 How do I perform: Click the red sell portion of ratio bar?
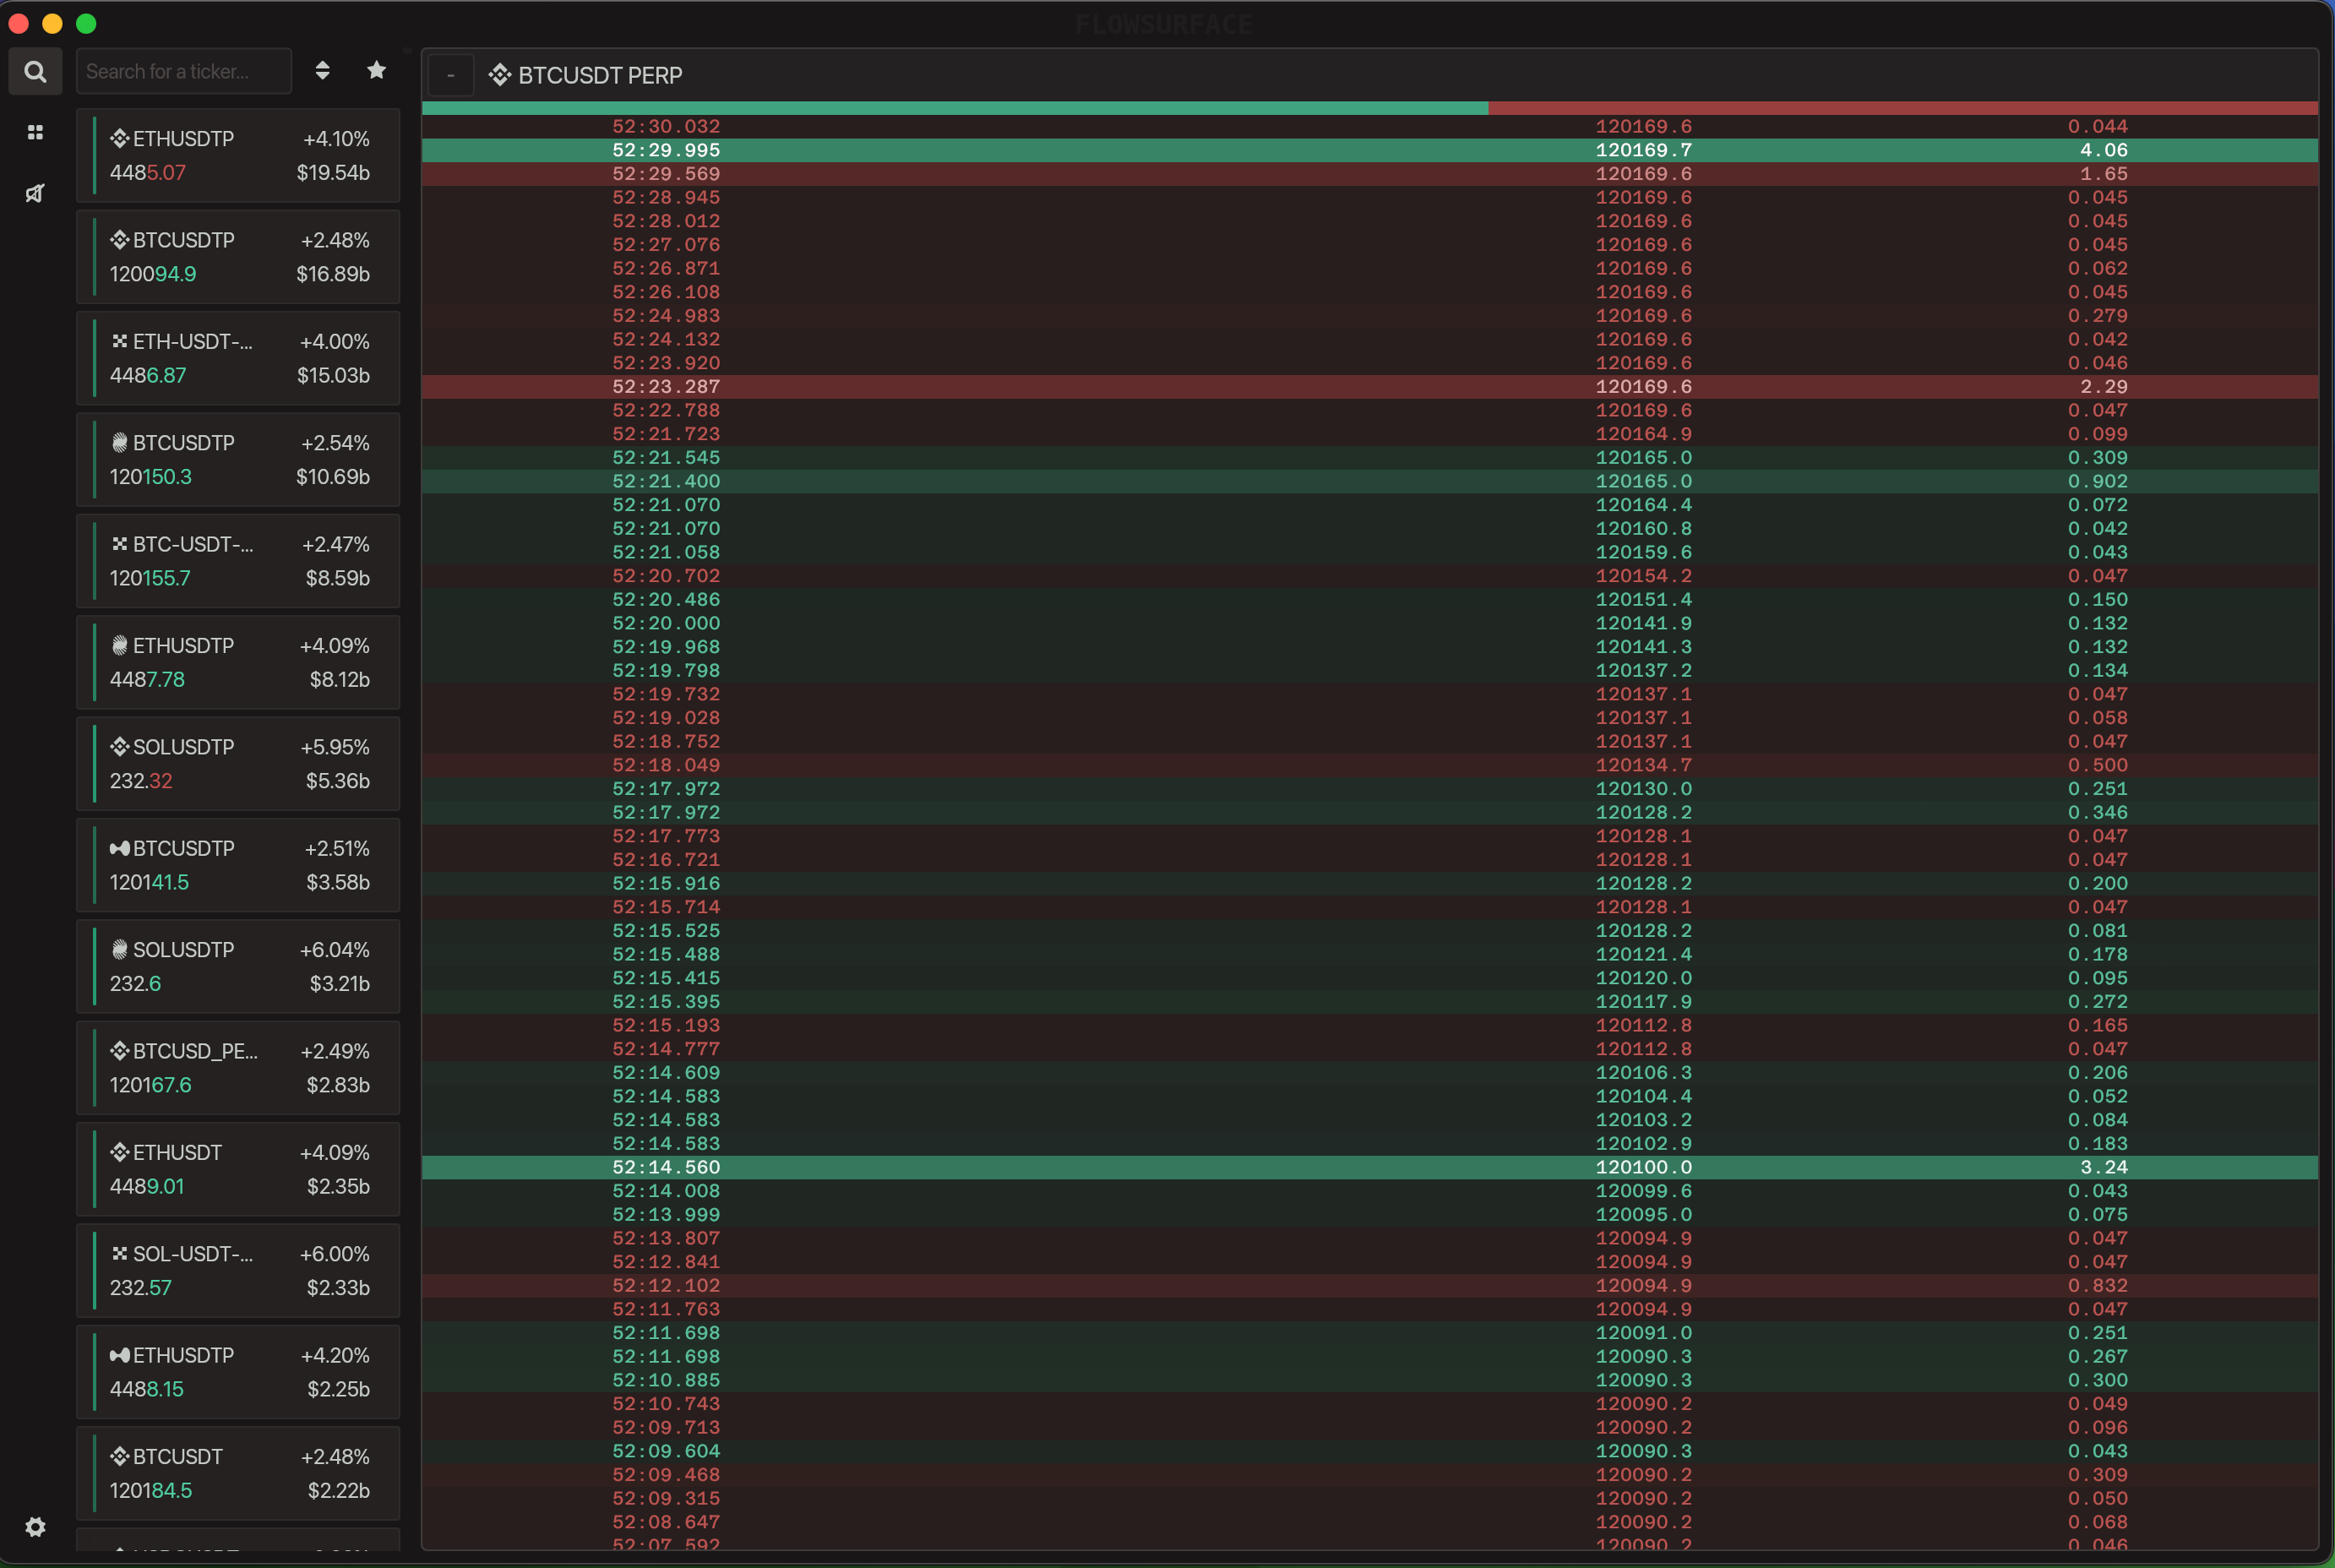point(1903,108)
